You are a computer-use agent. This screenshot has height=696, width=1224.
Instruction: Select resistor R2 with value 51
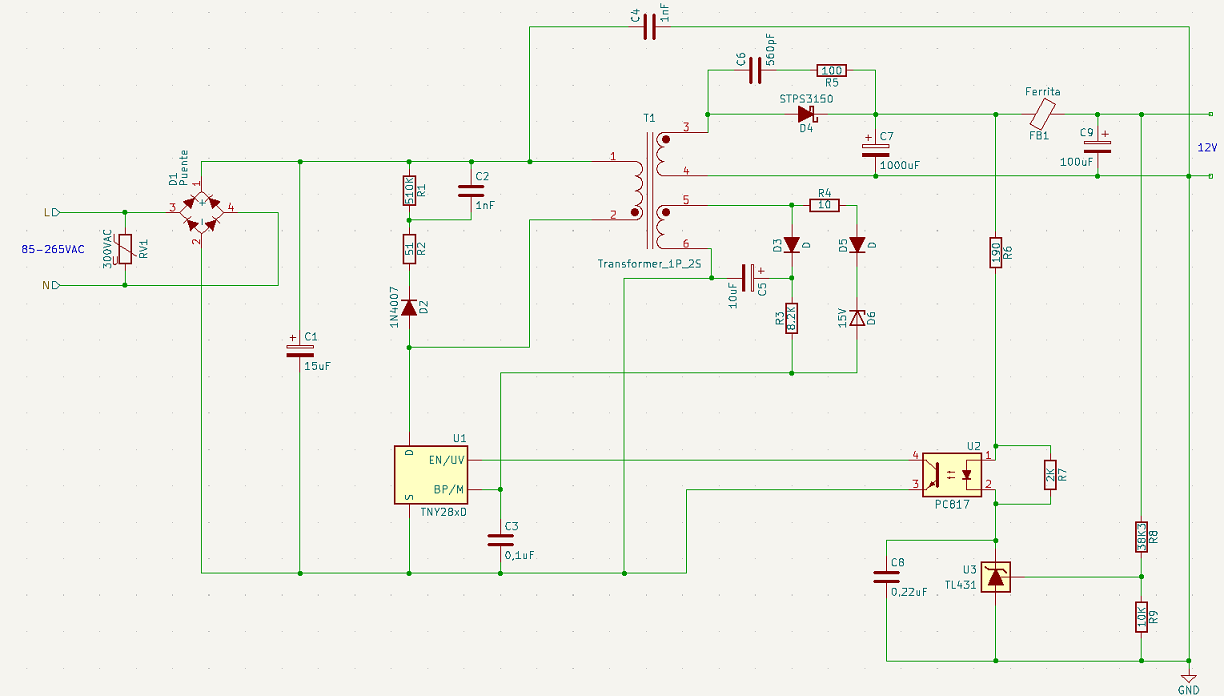point(409,248)
